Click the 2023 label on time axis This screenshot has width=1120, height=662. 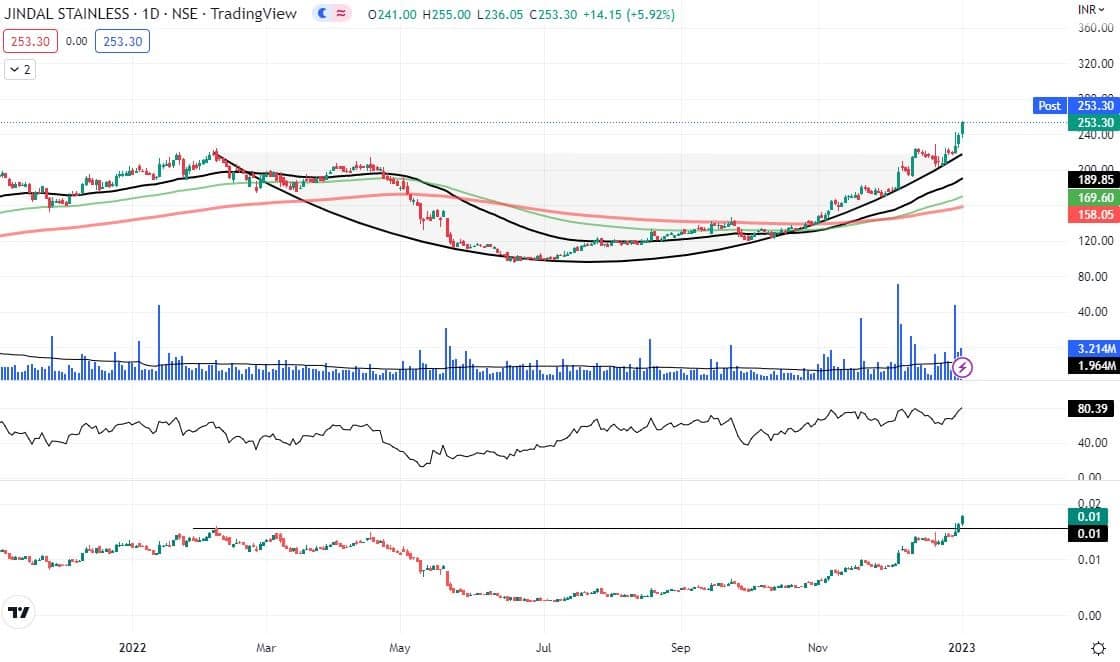[x=960, y=648]
